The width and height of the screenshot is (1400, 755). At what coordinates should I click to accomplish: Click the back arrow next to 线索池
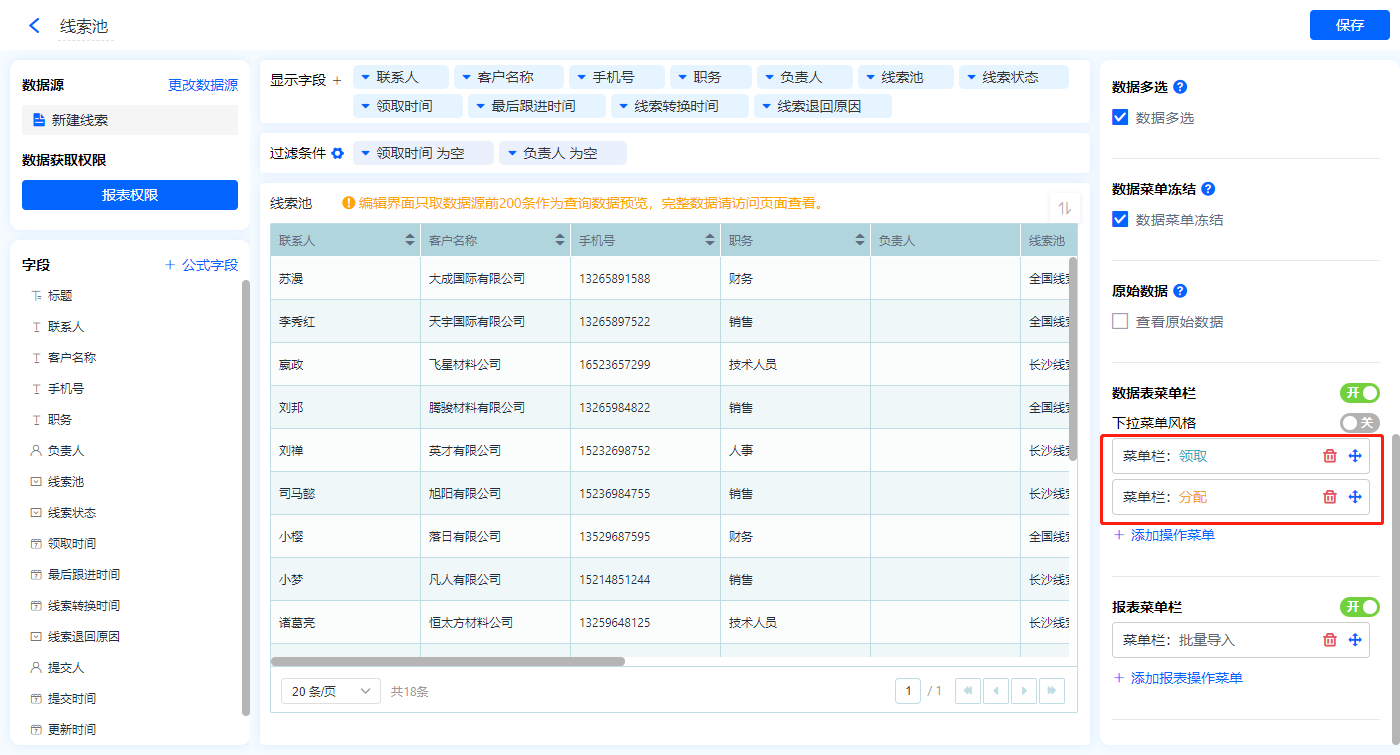(35, 26)
